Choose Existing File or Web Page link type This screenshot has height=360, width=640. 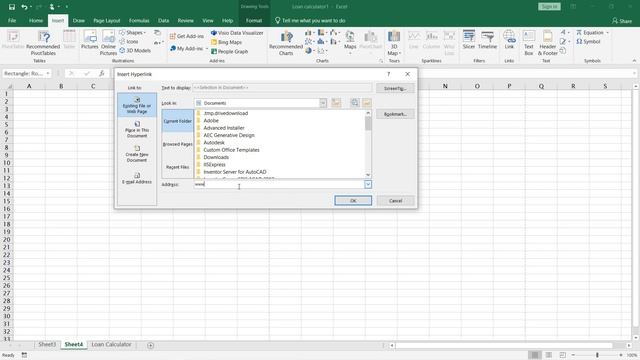137,105
